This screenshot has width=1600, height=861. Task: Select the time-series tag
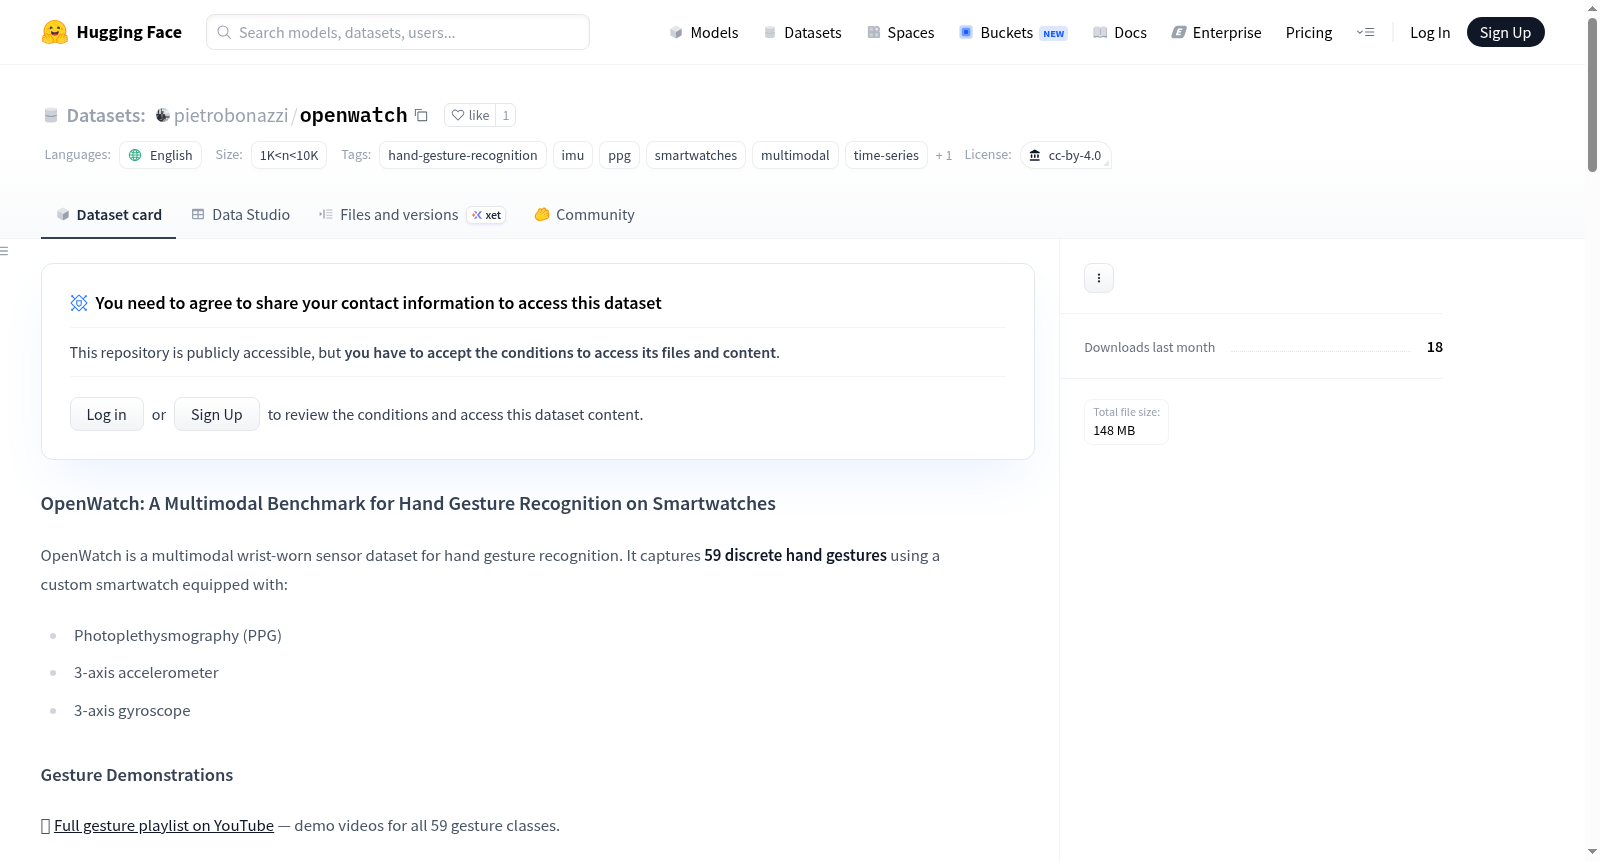(886, 155)
